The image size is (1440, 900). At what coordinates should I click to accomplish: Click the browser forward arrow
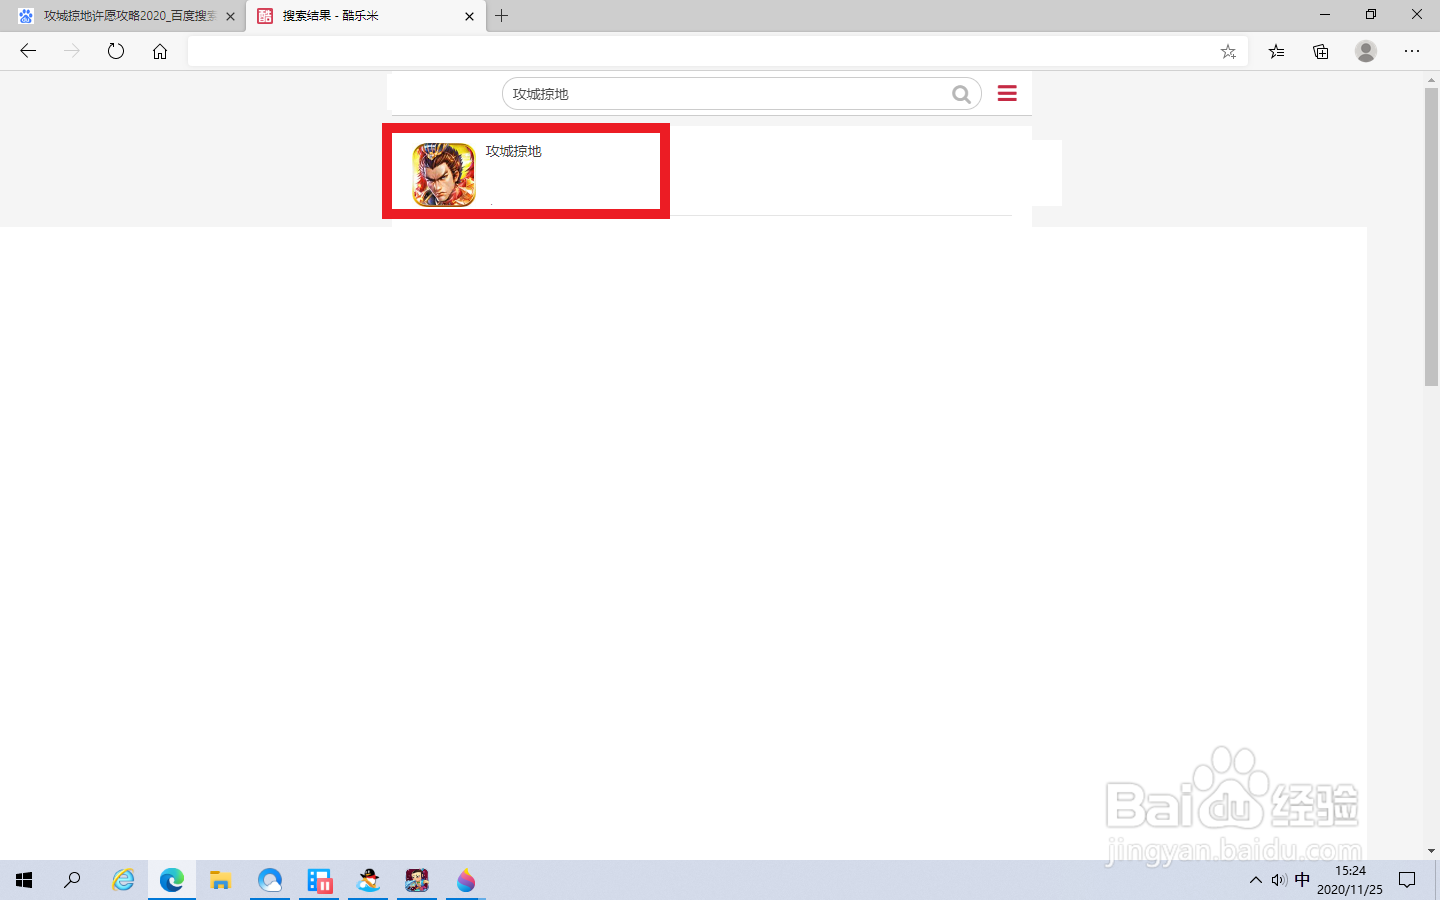click(72, 51)
